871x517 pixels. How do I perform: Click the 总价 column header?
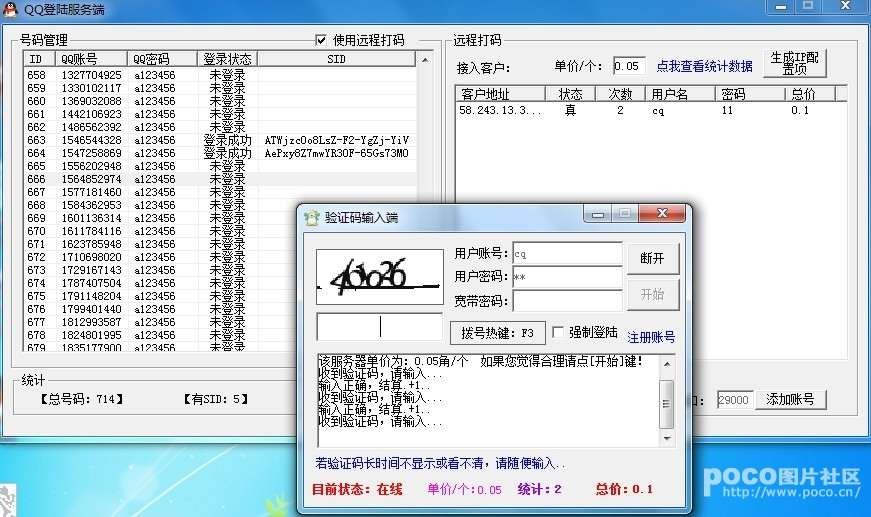[x=809, y=94]
